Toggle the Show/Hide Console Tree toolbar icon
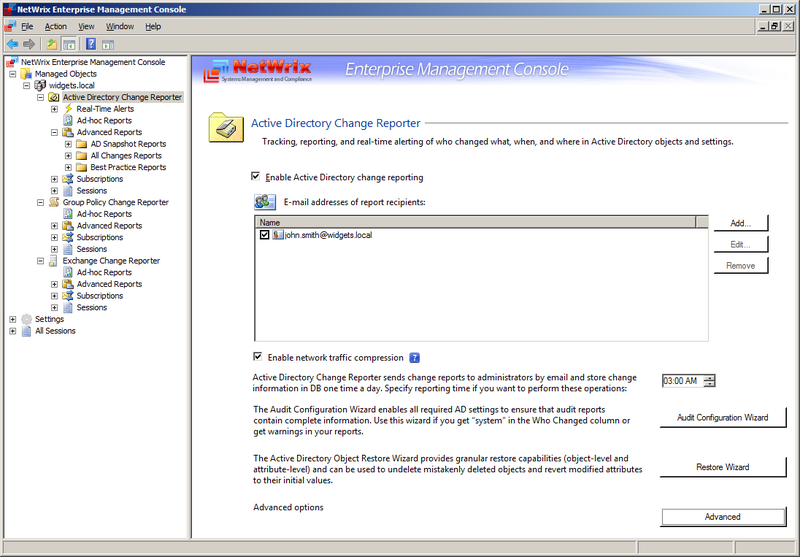Image resolution: width=800 pixels, height=557 pixels. pos(69,44)
